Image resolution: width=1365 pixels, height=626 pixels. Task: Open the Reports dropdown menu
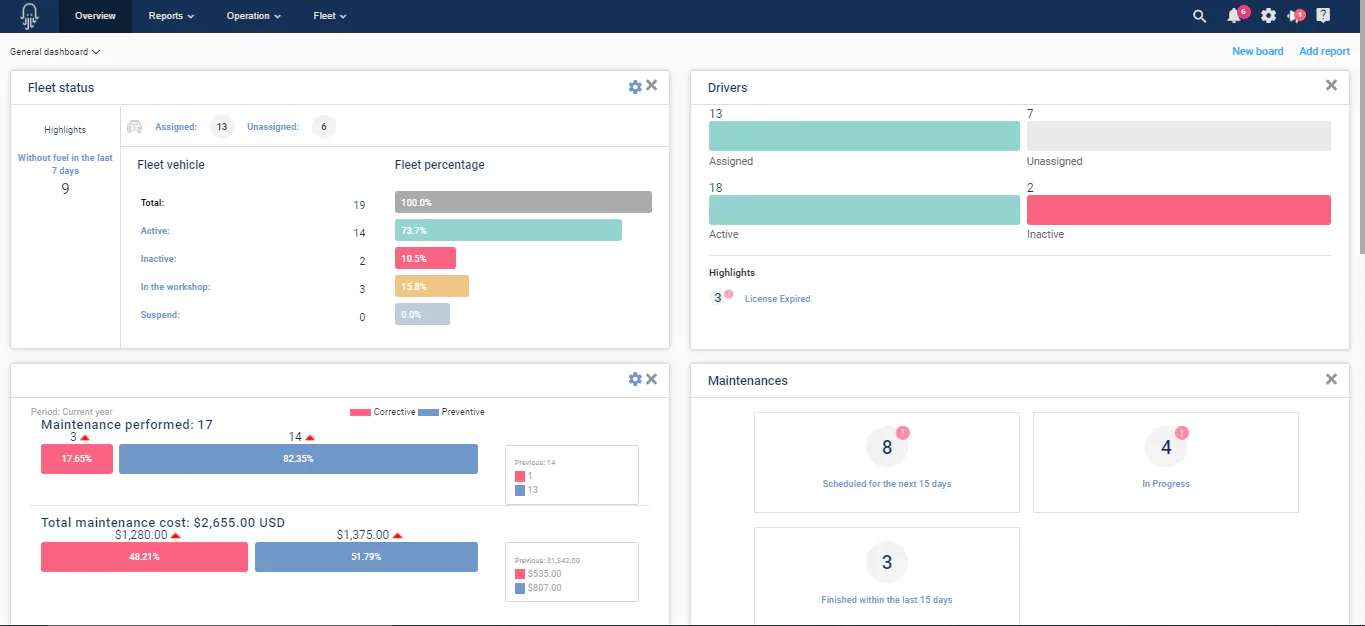pos(171,16)
